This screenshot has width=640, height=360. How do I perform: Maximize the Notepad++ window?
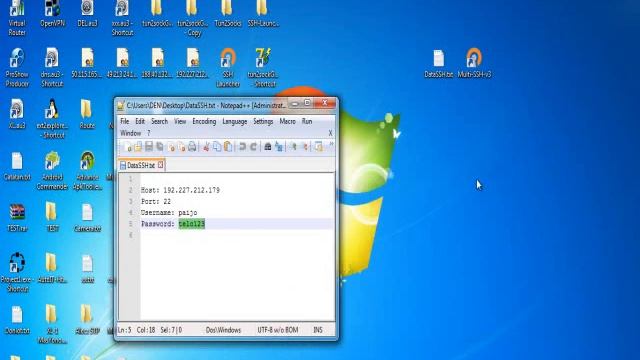click(x=308, y=103)
